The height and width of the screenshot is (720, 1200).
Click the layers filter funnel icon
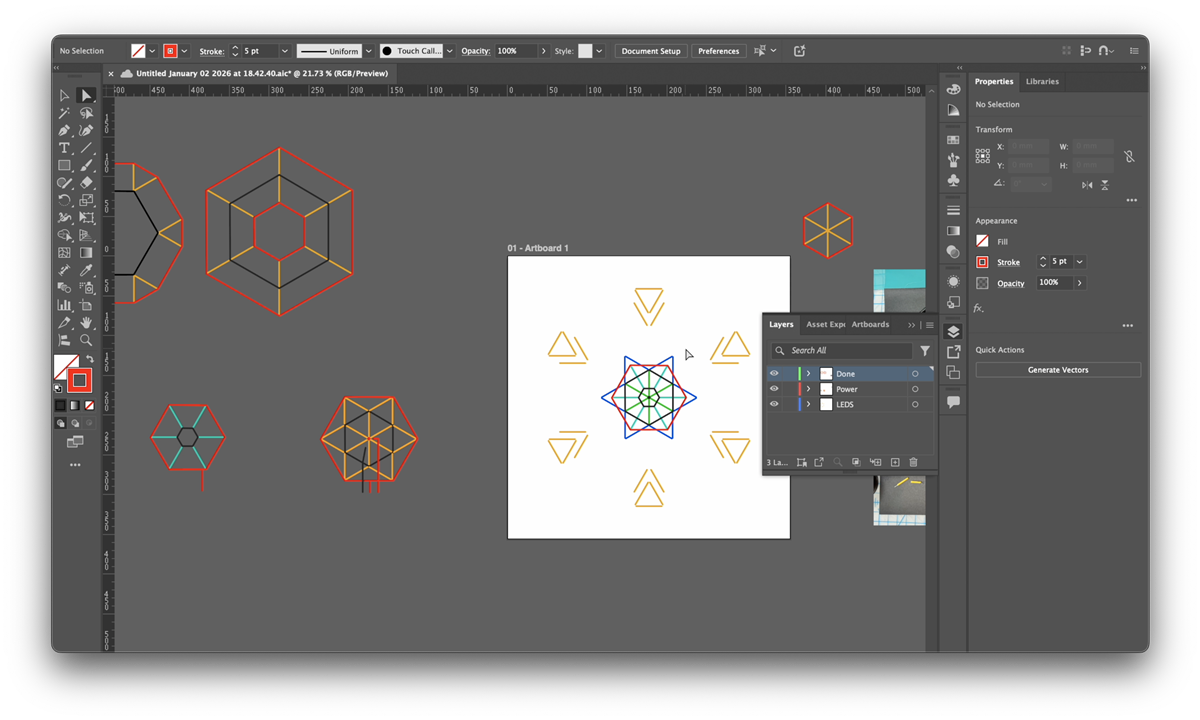click(925, 351)
